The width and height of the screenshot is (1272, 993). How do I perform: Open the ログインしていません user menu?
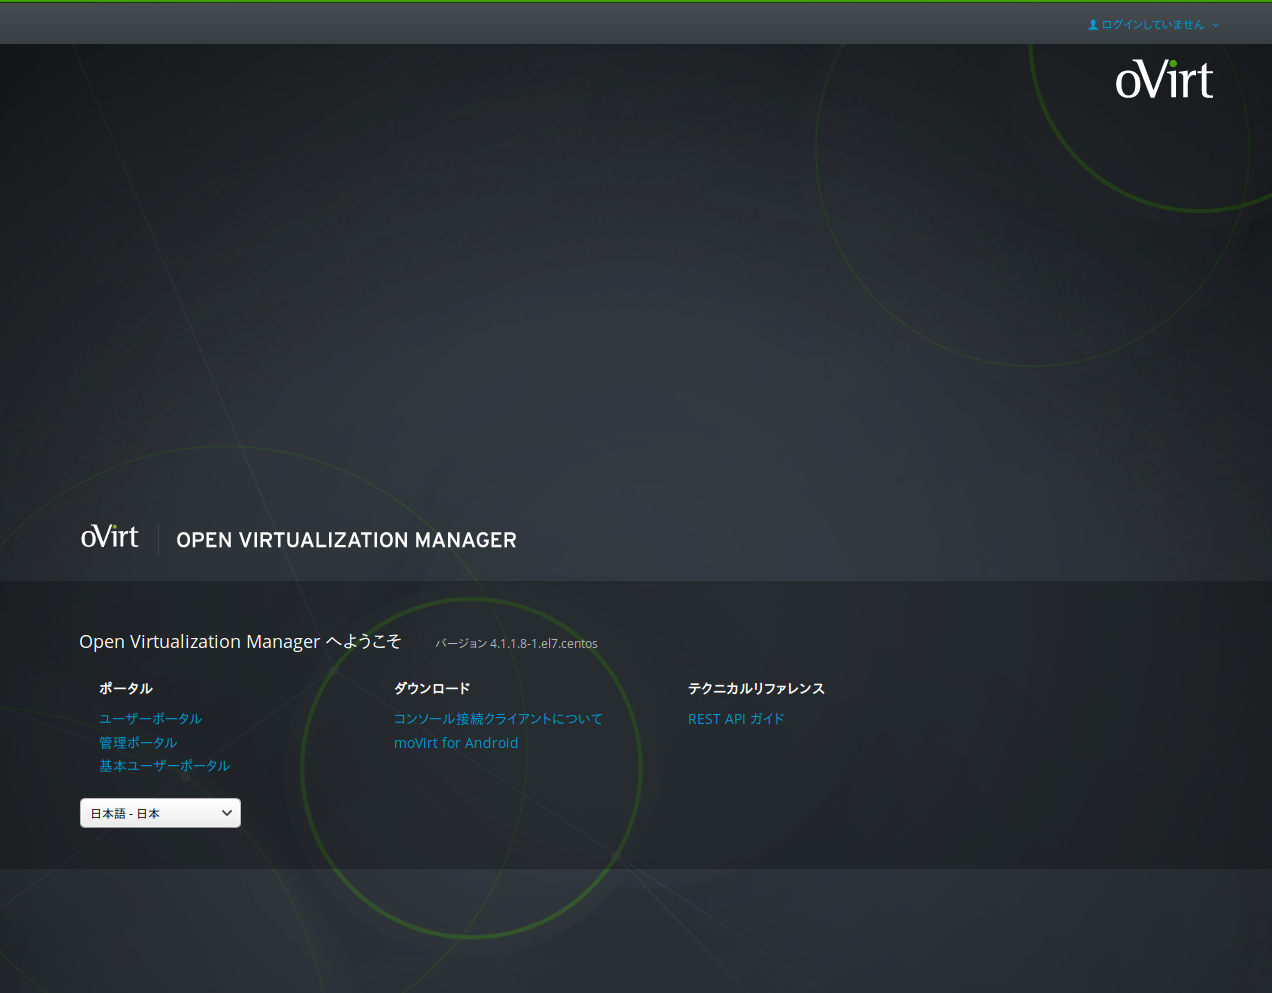(1152, 24)
